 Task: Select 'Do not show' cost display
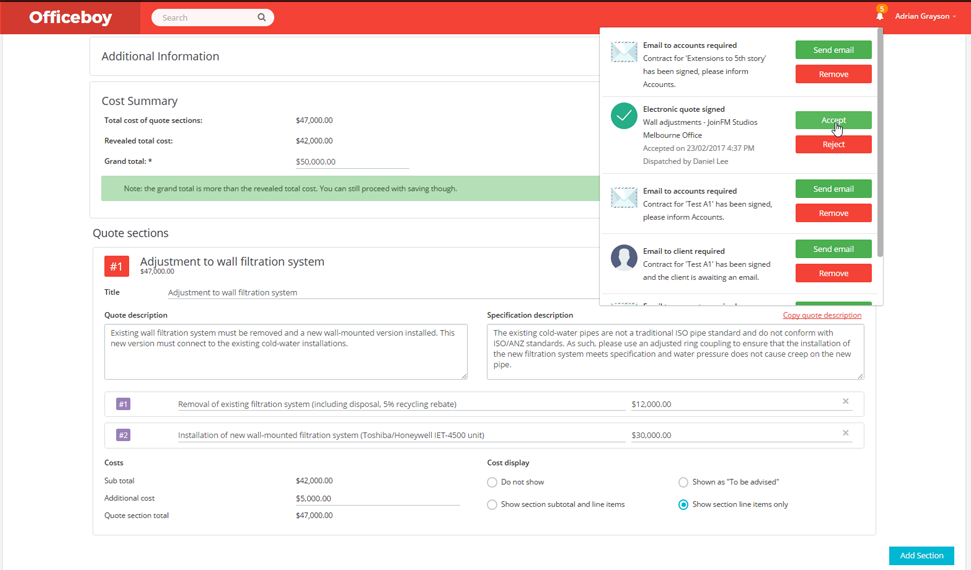point(492,482)
